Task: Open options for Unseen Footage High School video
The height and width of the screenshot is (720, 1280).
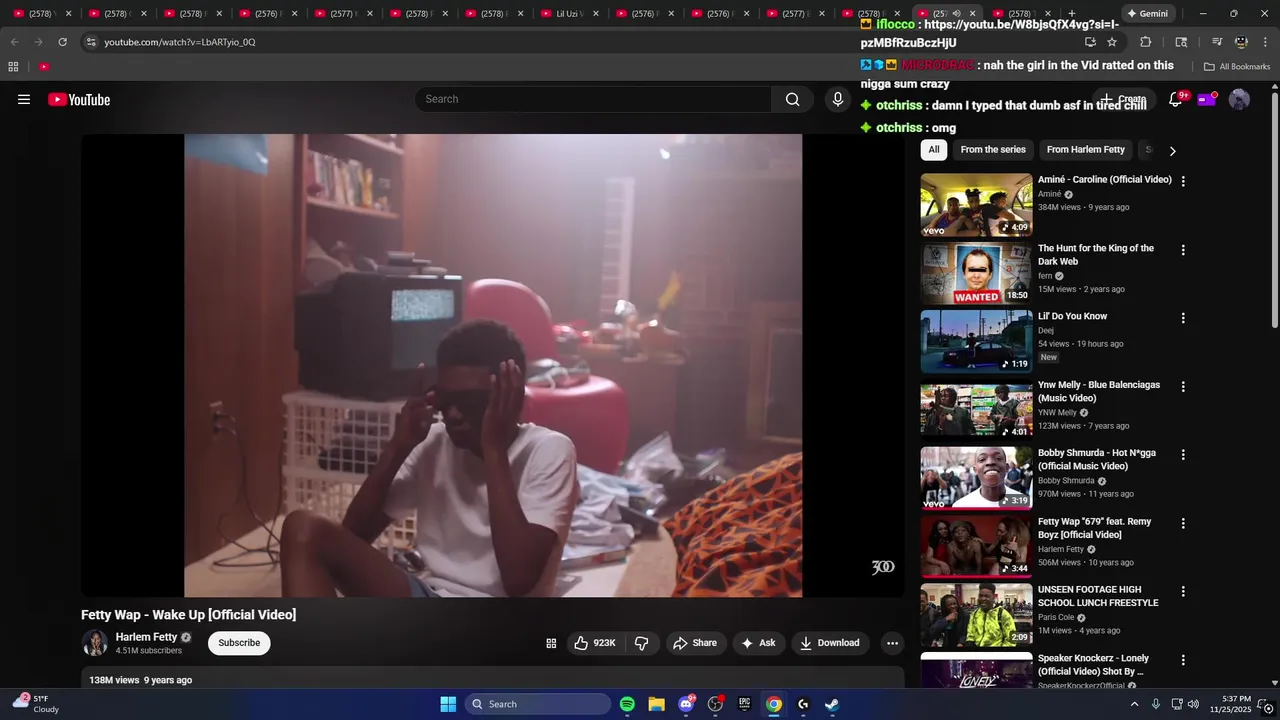Action: [x=1183, y=591]
